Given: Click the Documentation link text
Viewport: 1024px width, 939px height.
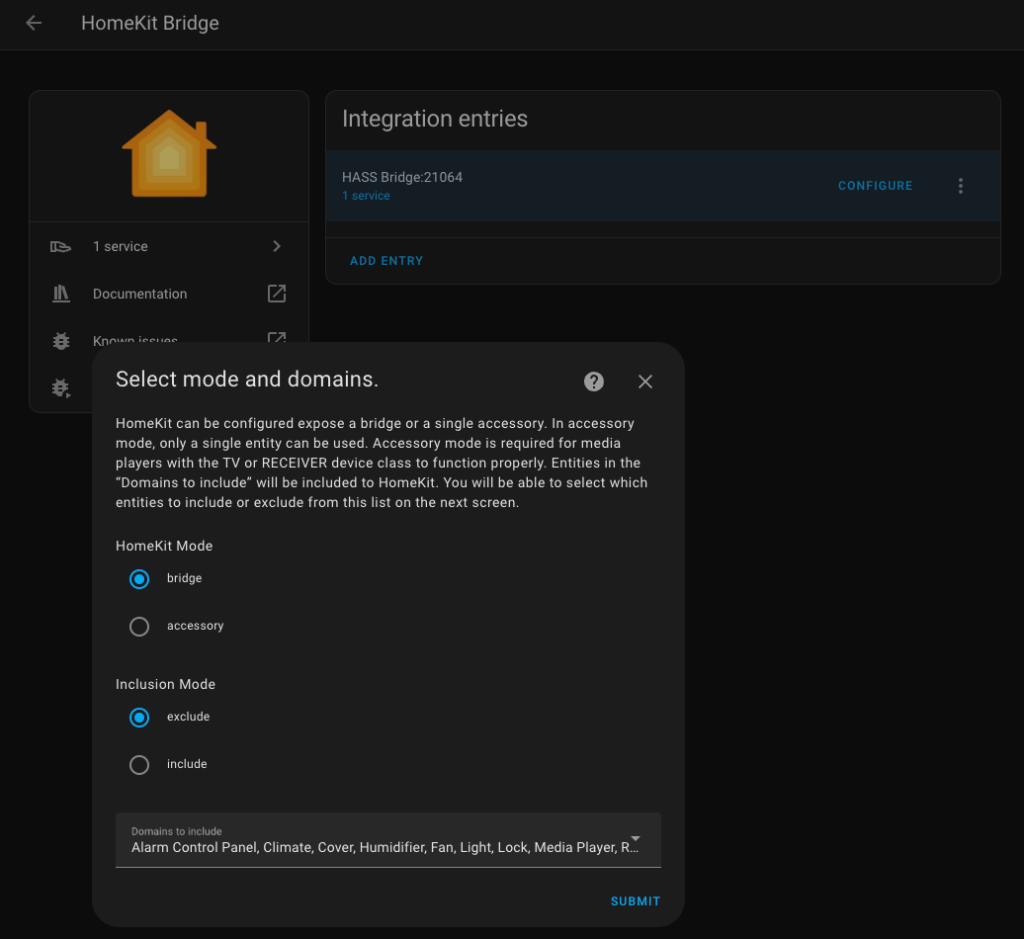Looking at the screenshot, I should [x=140, y=294].
